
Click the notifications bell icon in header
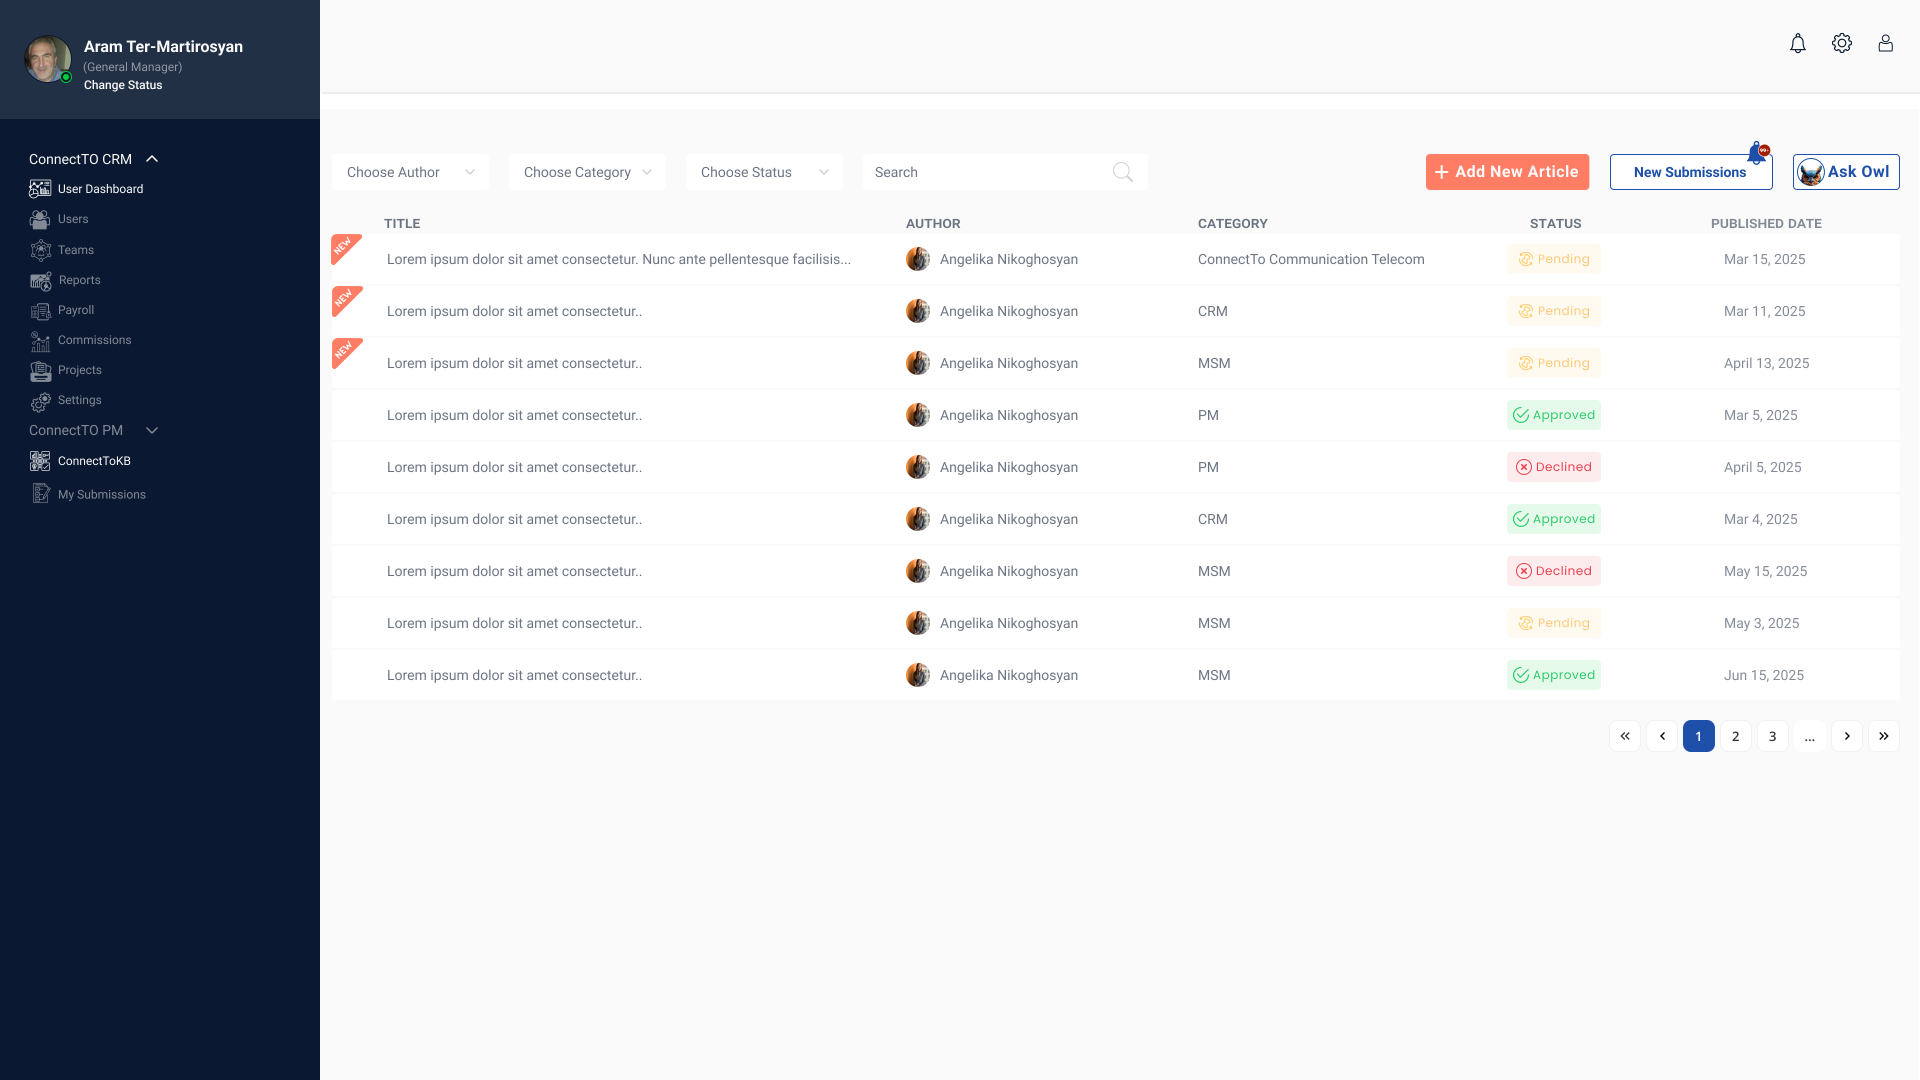pyautogui.click(x=1797, y=44)
